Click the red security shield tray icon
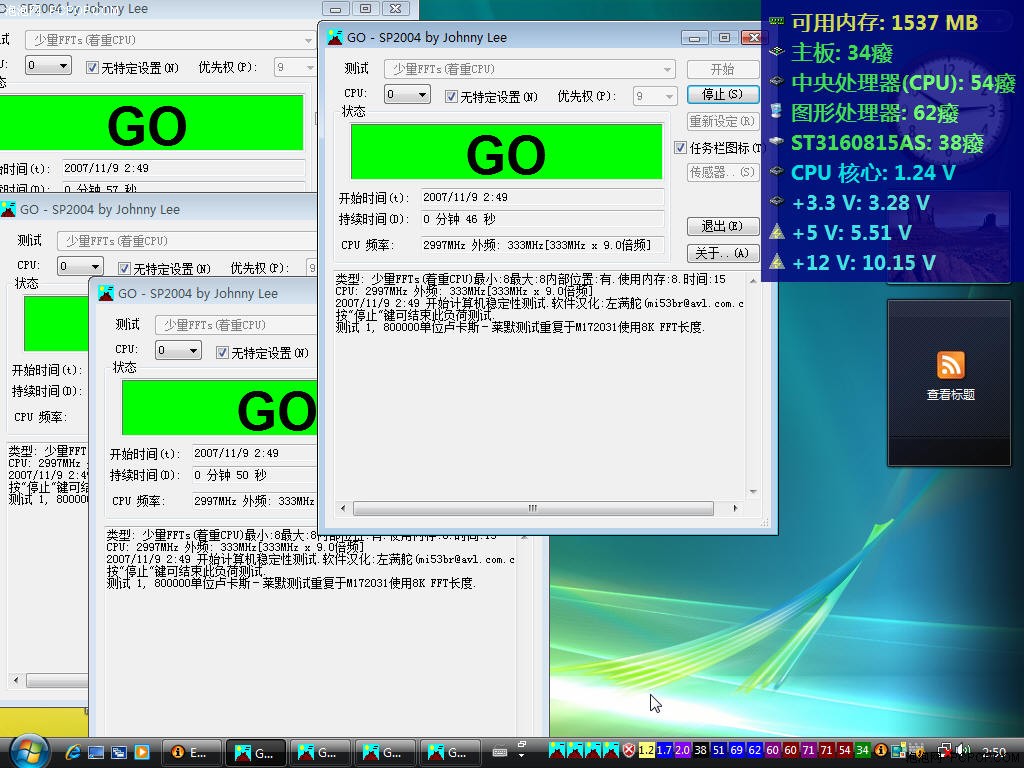1024x768 pixels. click(x=628, y=750)
